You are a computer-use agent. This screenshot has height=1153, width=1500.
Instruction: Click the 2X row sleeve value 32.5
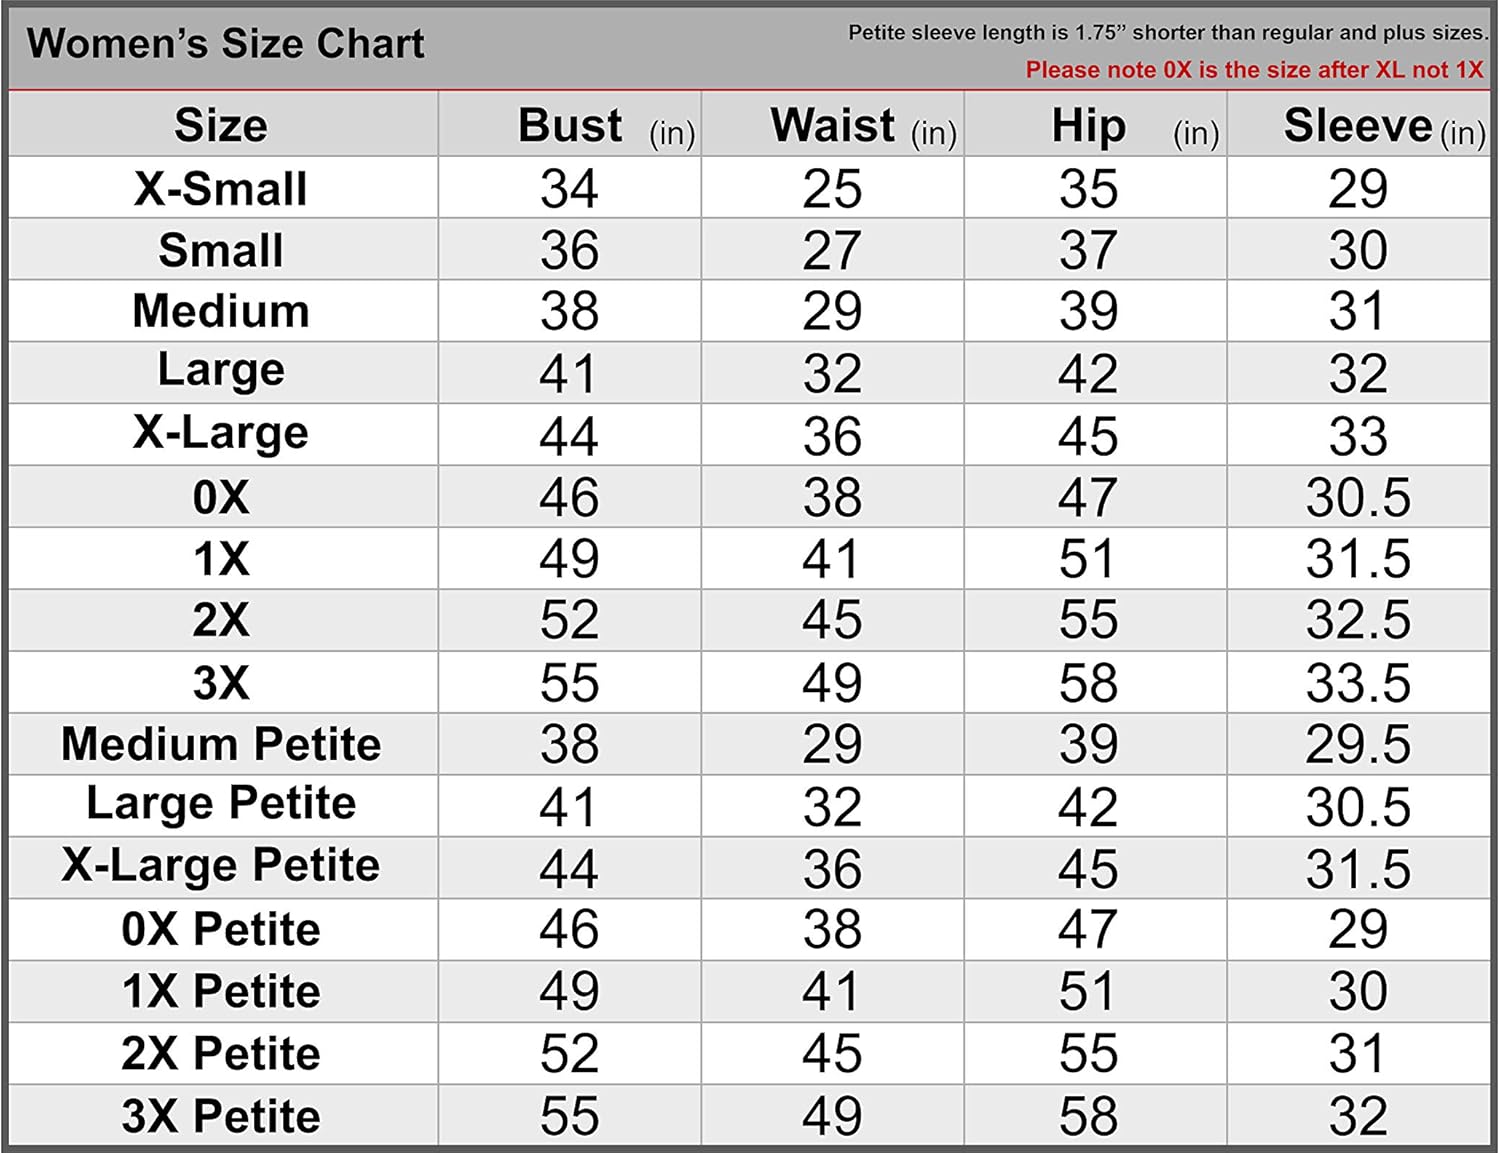pos(1358,620)
